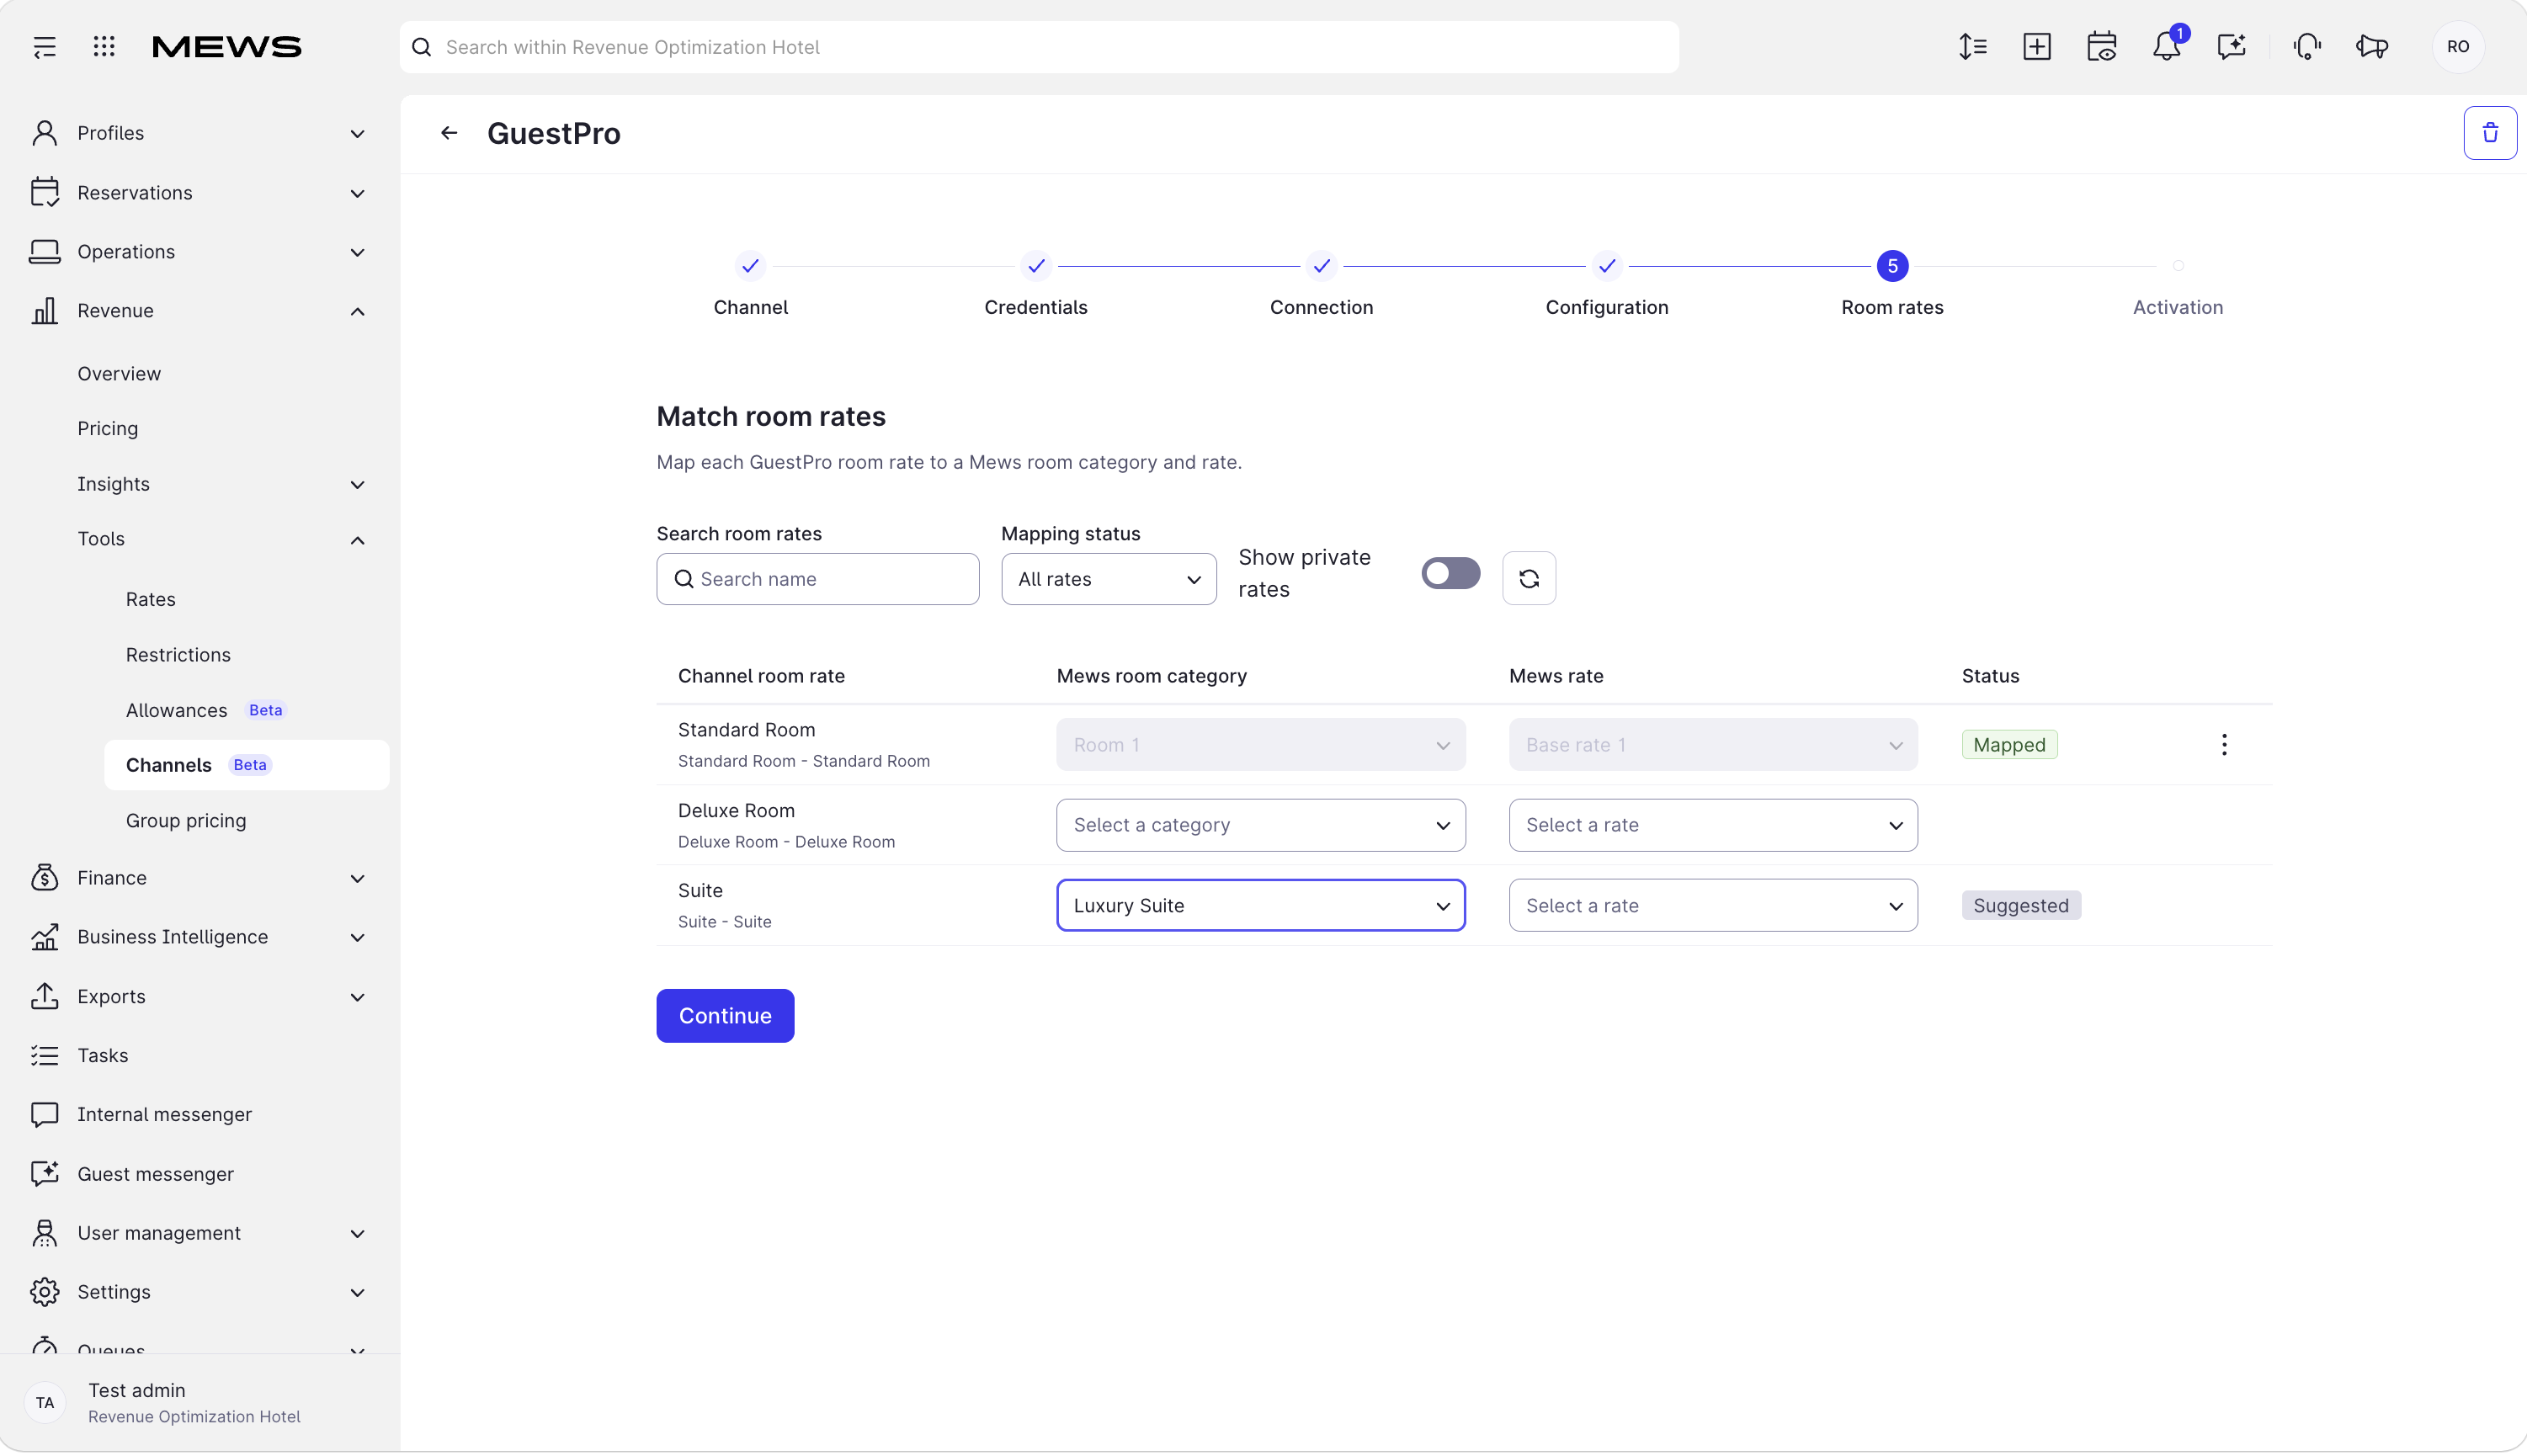The height and width of the screenshot is (1456, 2527).
Task: Expand the Profiles menu chevron
Action: pos(357,134)
